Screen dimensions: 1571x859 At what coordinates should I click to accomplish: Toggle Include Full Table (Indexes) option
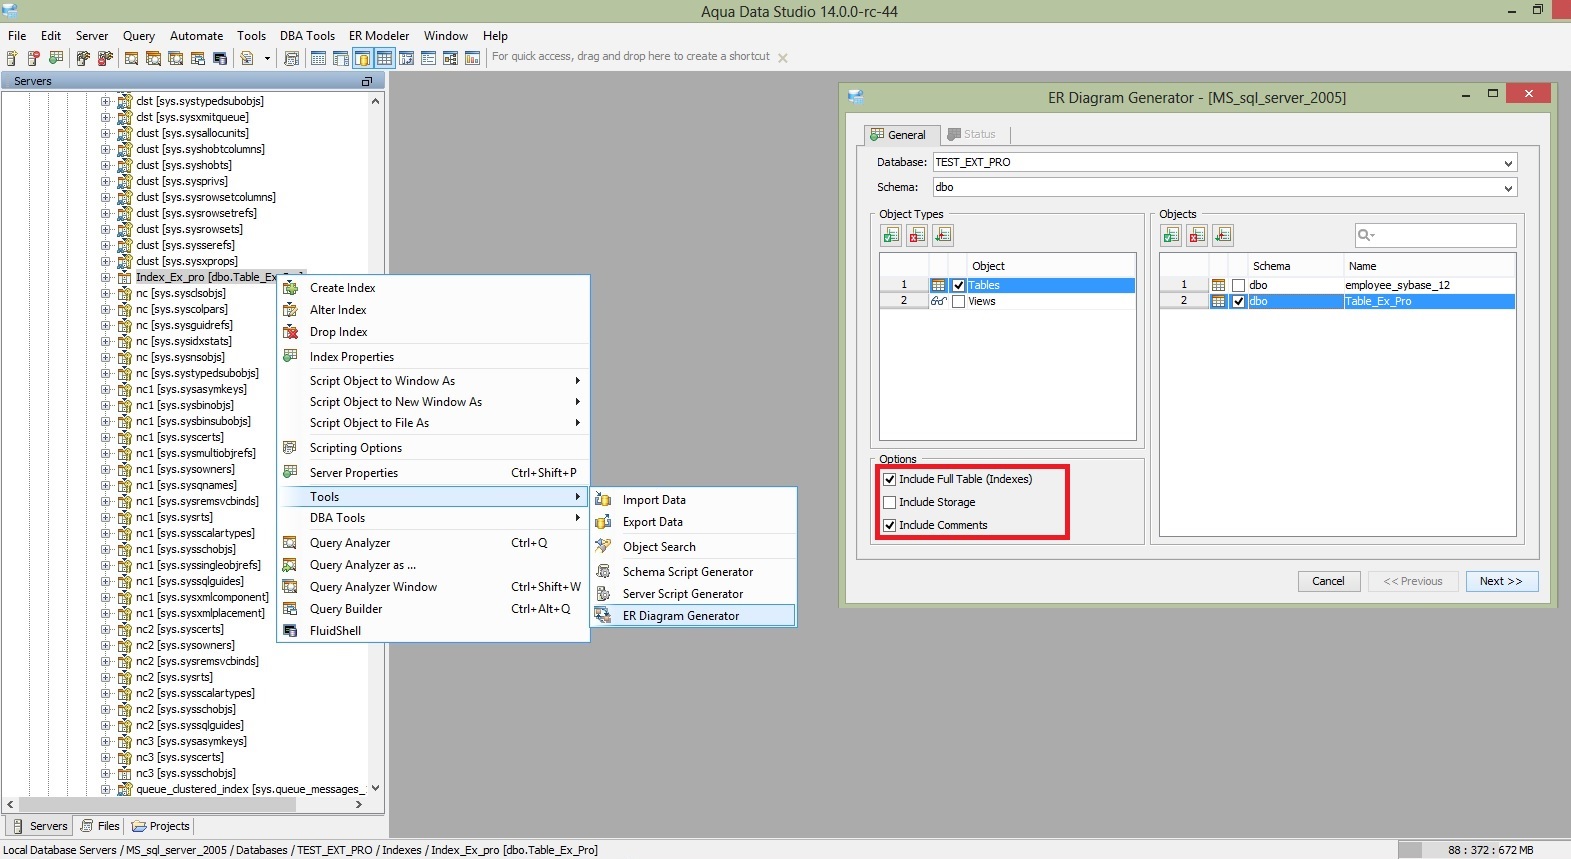890,479
